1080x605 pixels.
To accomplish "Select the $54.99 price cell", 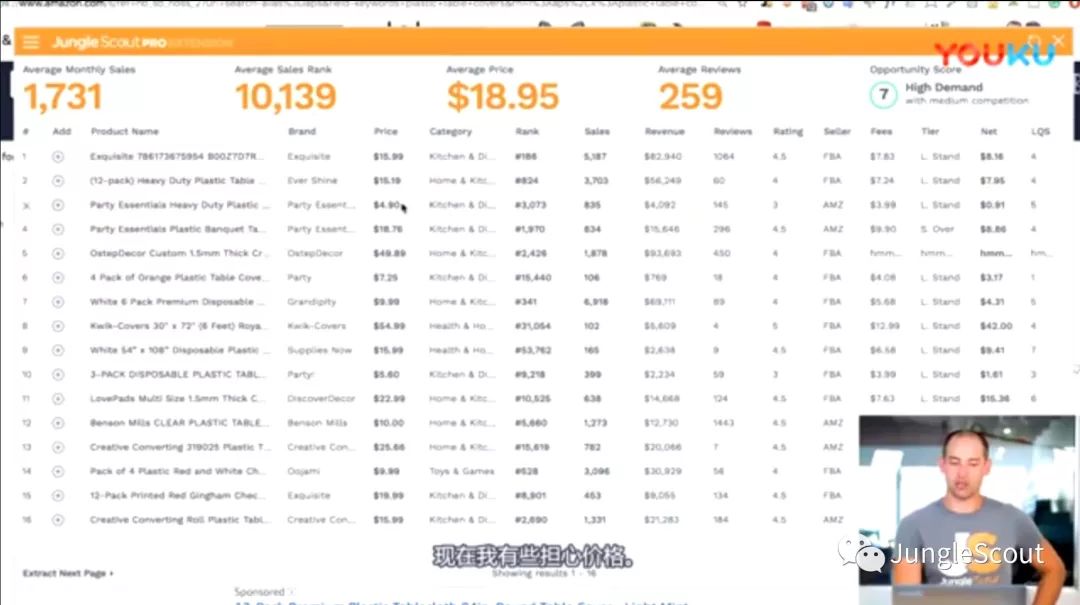I will [x=389, y=326].
